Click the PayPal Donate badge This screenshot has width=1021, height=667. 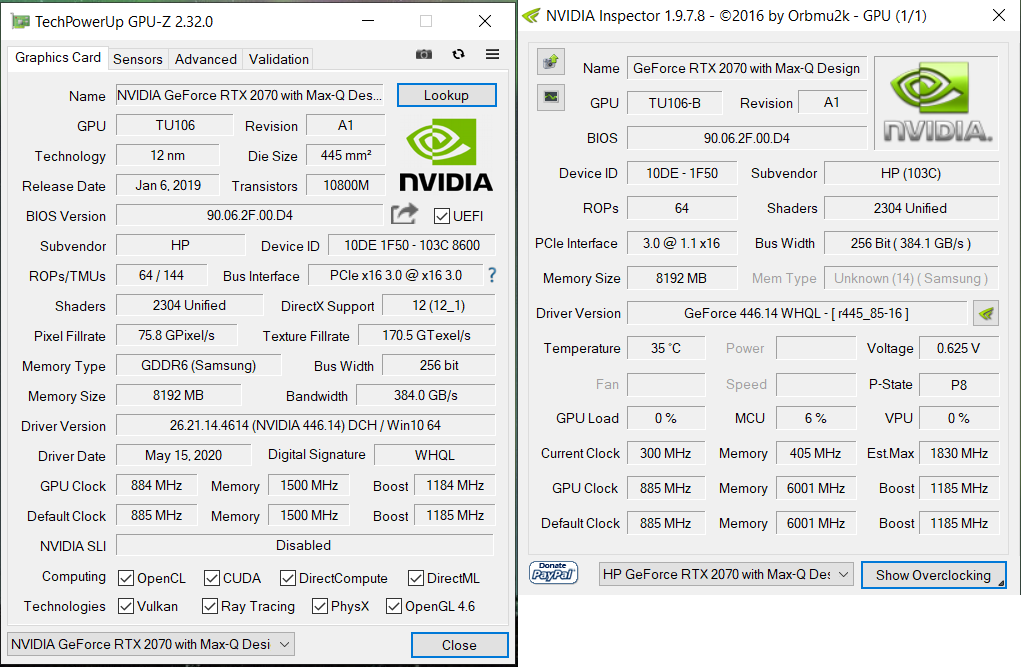(x=553, y=573)
